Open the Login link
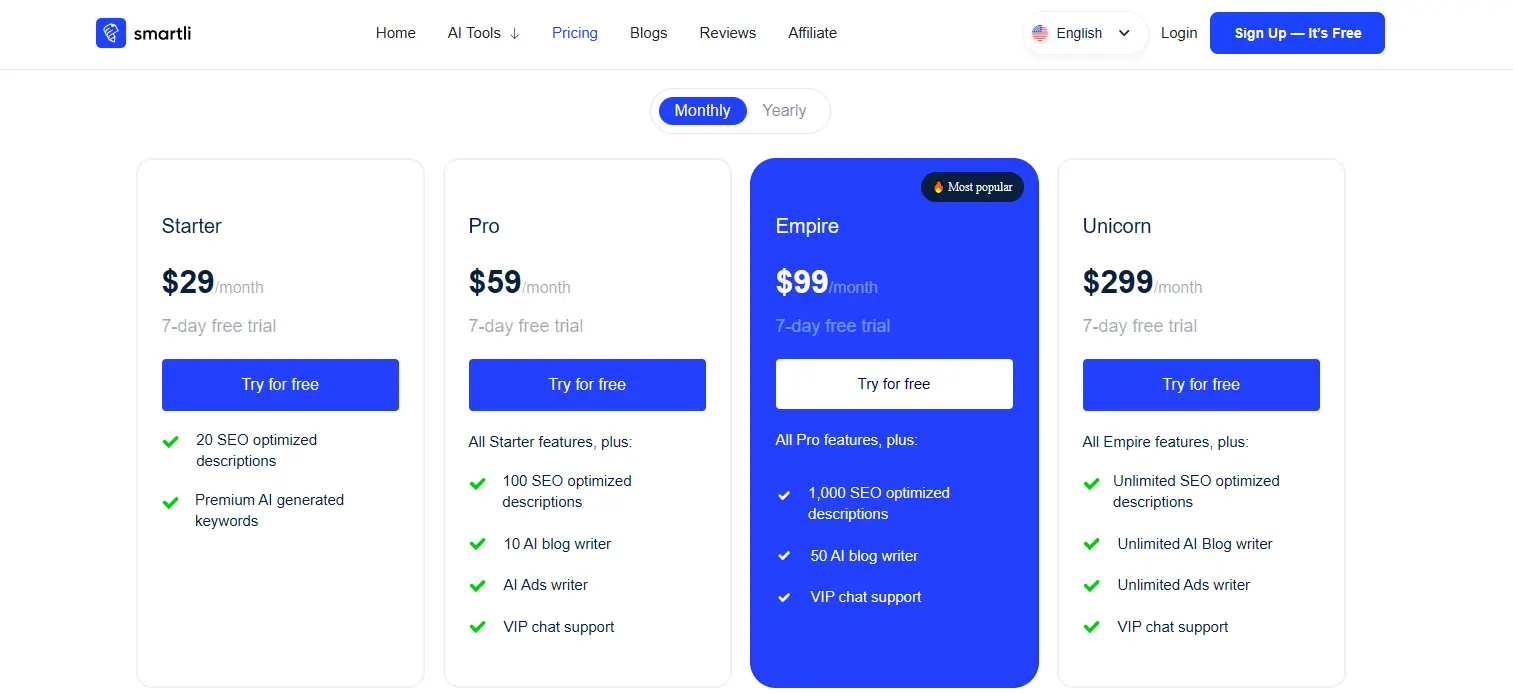 [x=1179, y=33]
